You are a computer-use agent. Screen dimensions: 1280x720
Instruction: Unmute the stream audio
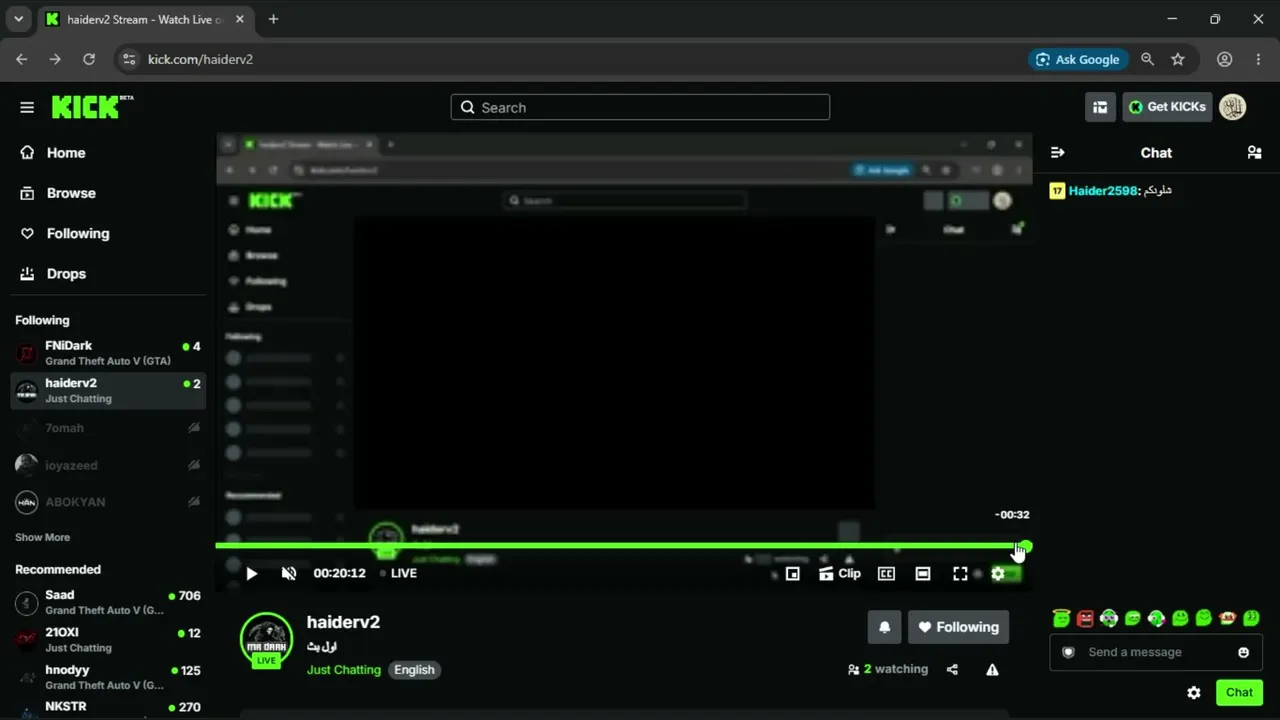point(289,573)
